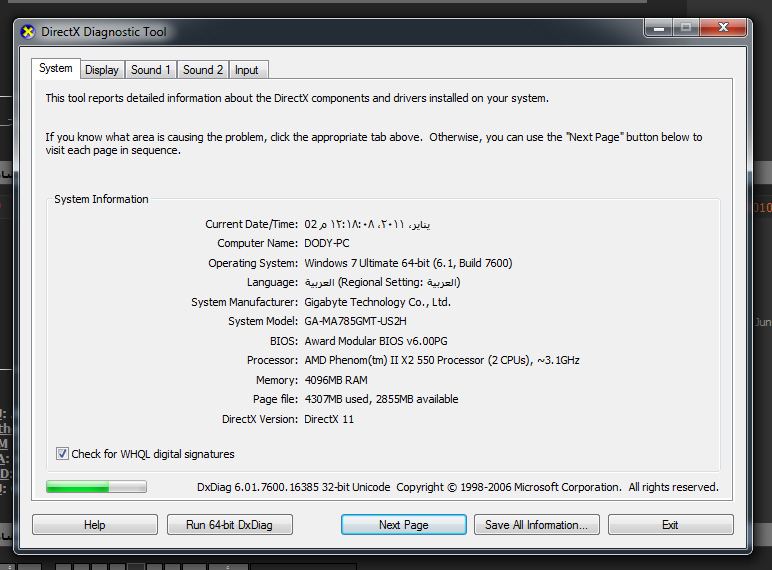The image size is (772, 570).
Task: Minimize the DirectX Diagnostic Tool window
Action: coord(659,28)
